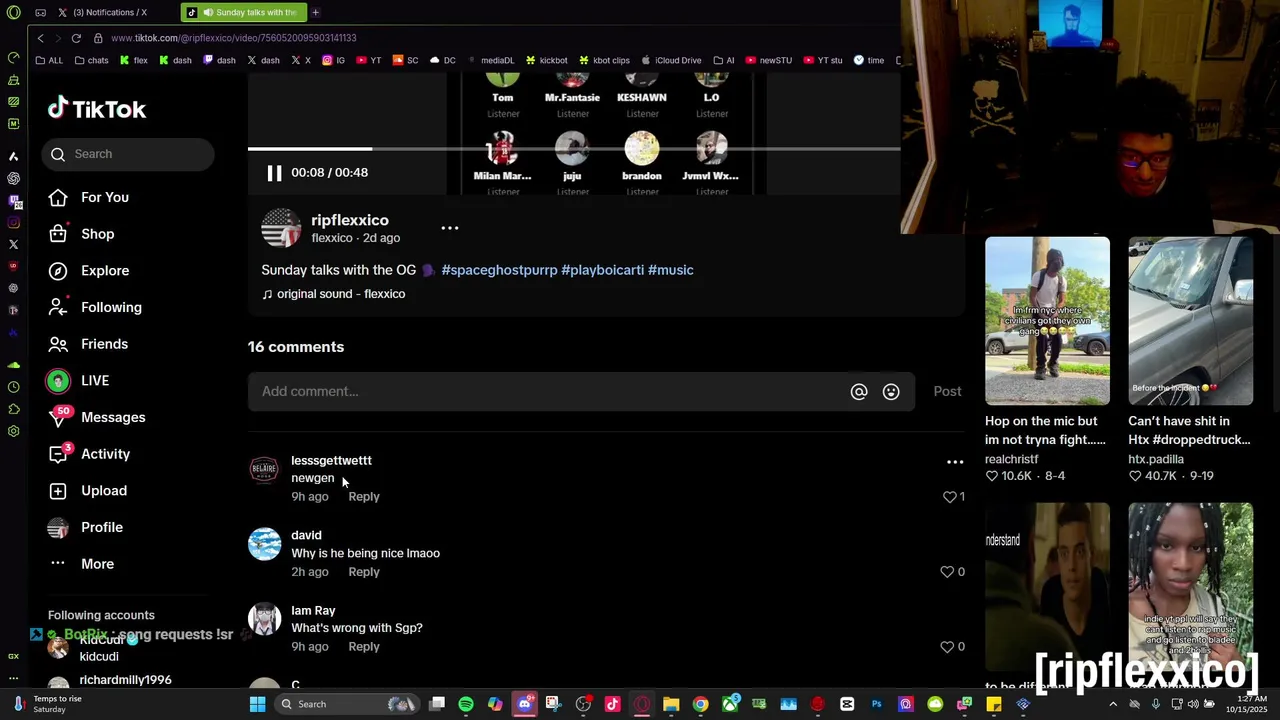Click the TikTok logo
The image size is (1280, 720).
click(97, 109)
